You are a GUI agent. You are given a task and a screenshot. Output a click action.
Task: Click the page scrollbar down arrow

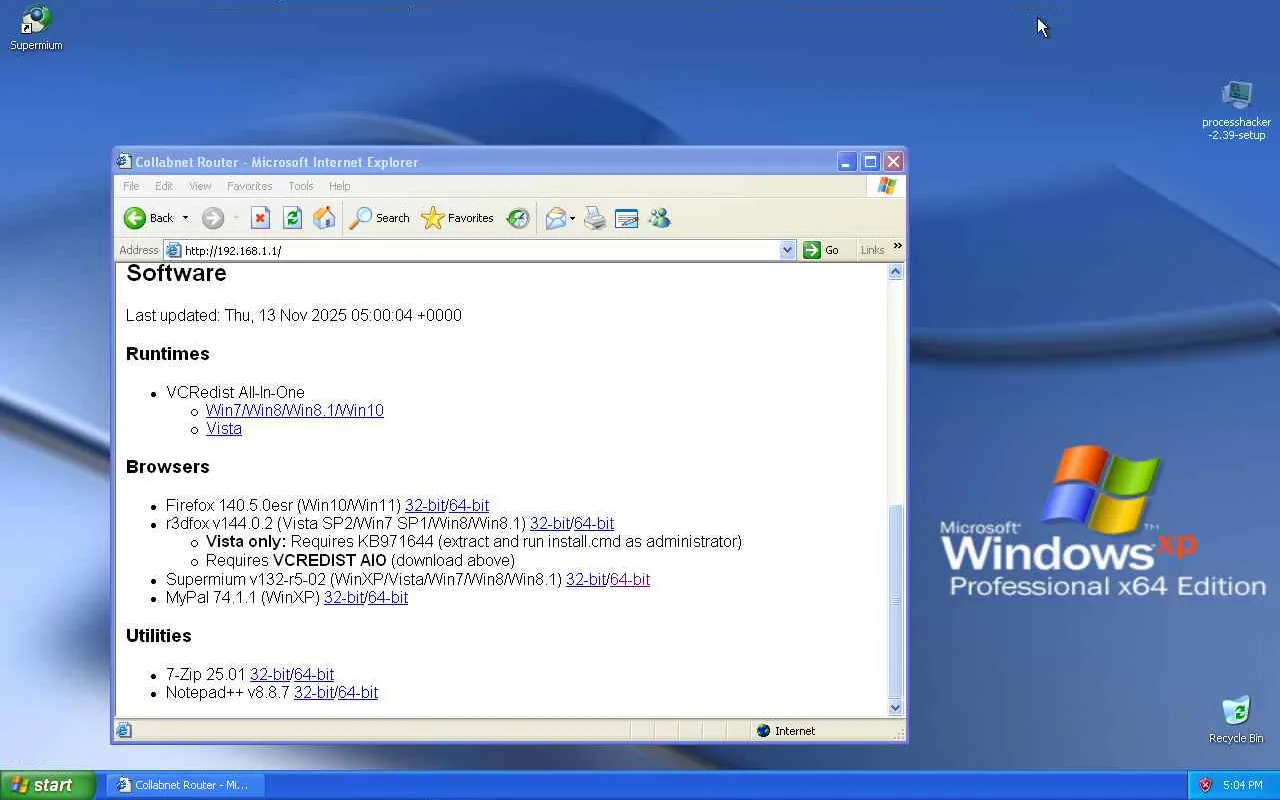[x=896, y=708]
